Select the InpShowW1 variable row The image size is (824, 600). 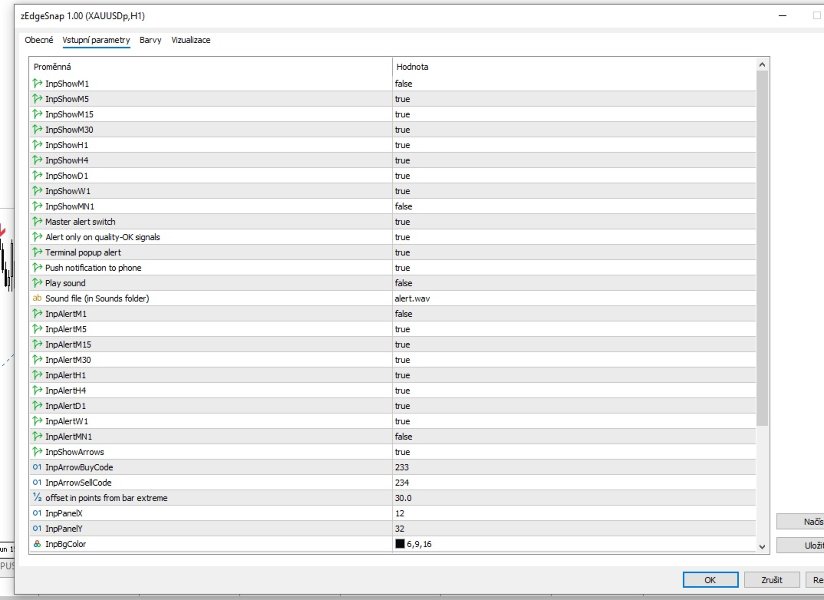(x=393, y=191)
